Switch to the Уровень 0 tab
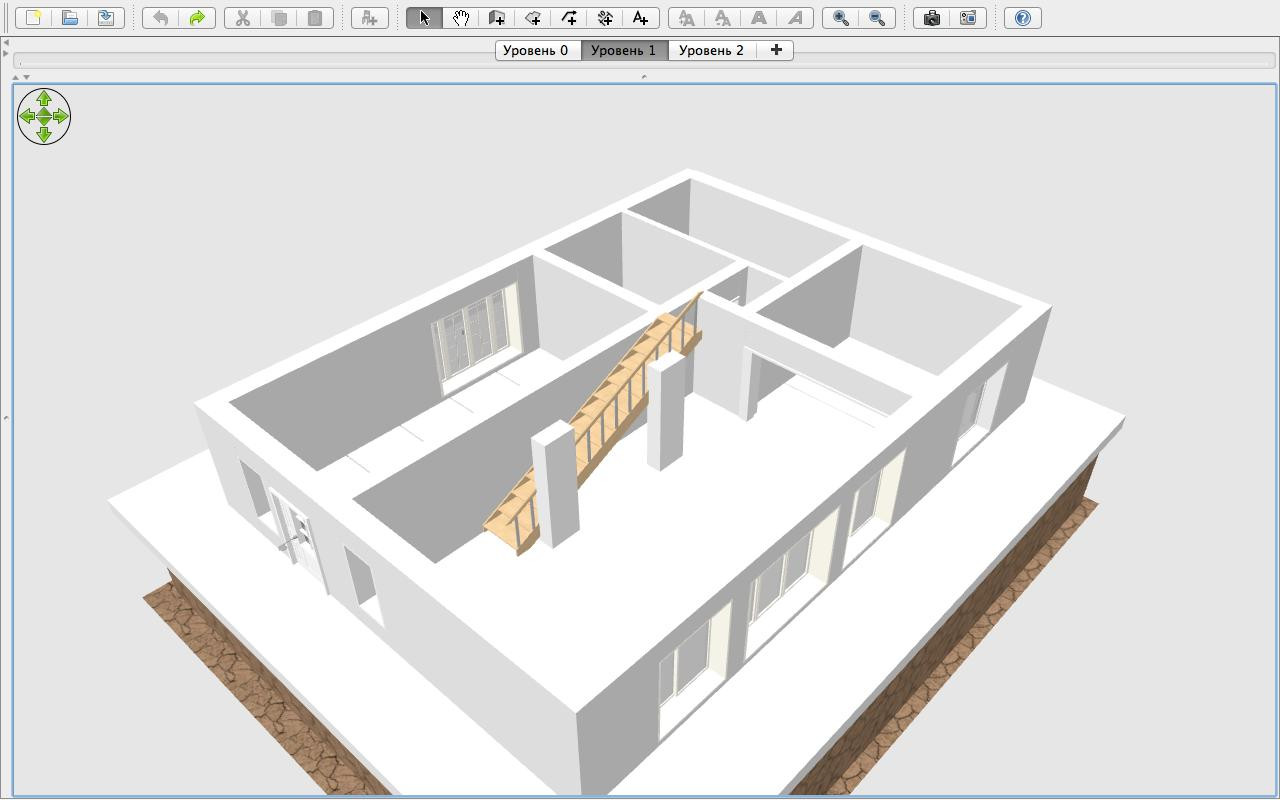Screen dimensions: 1280x800 536,50
